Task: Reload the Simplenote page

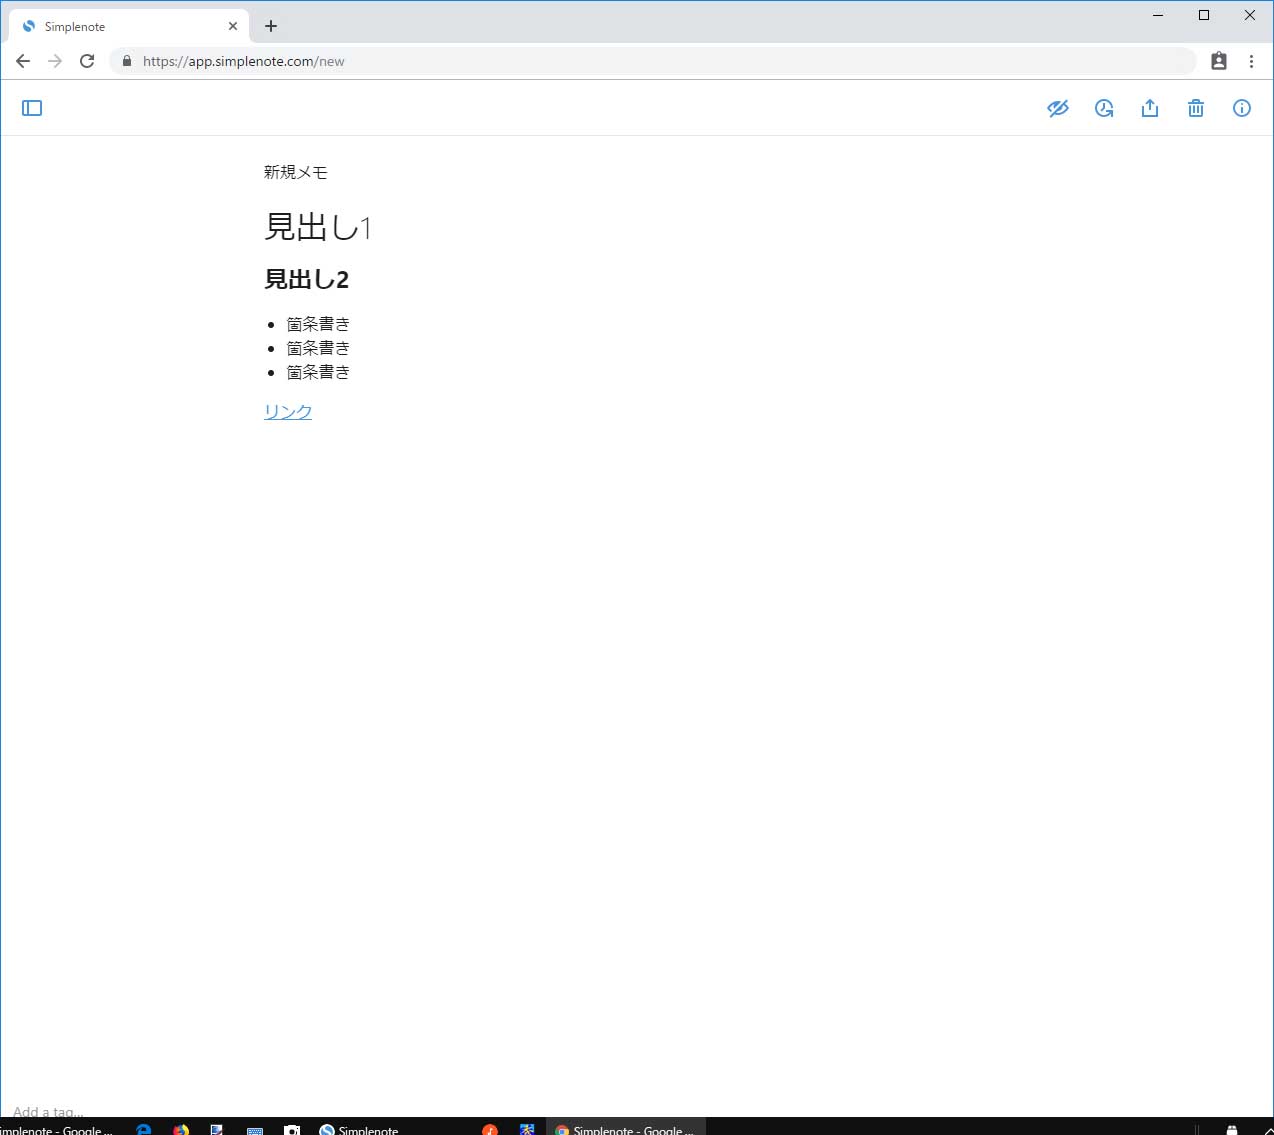Action: [87, 61]
